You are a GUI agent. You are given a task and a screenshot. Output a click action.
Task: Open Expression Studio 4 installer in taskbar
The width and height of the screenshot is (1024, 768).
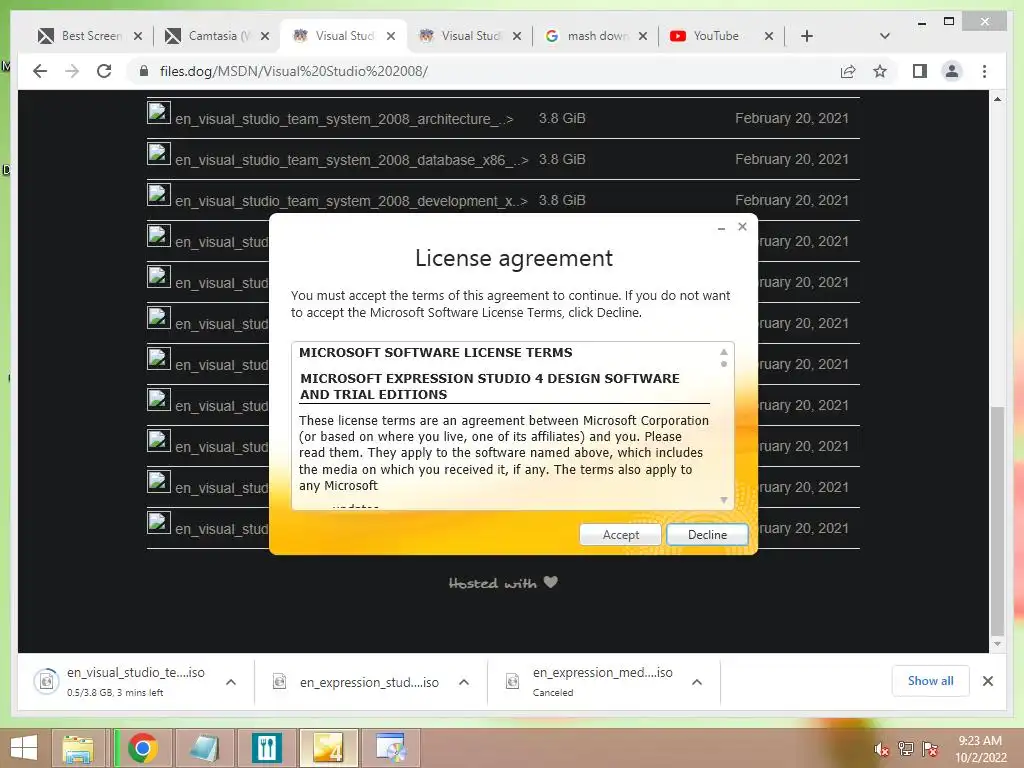(328, 748)
